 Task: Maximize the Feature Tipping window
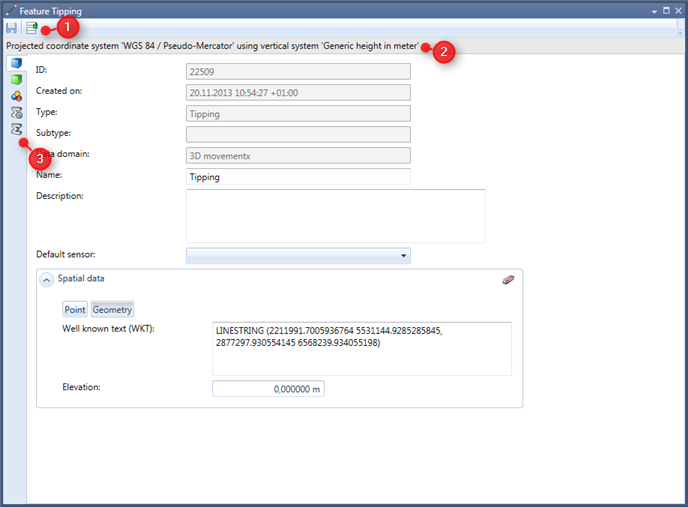(x=666, y=10)
